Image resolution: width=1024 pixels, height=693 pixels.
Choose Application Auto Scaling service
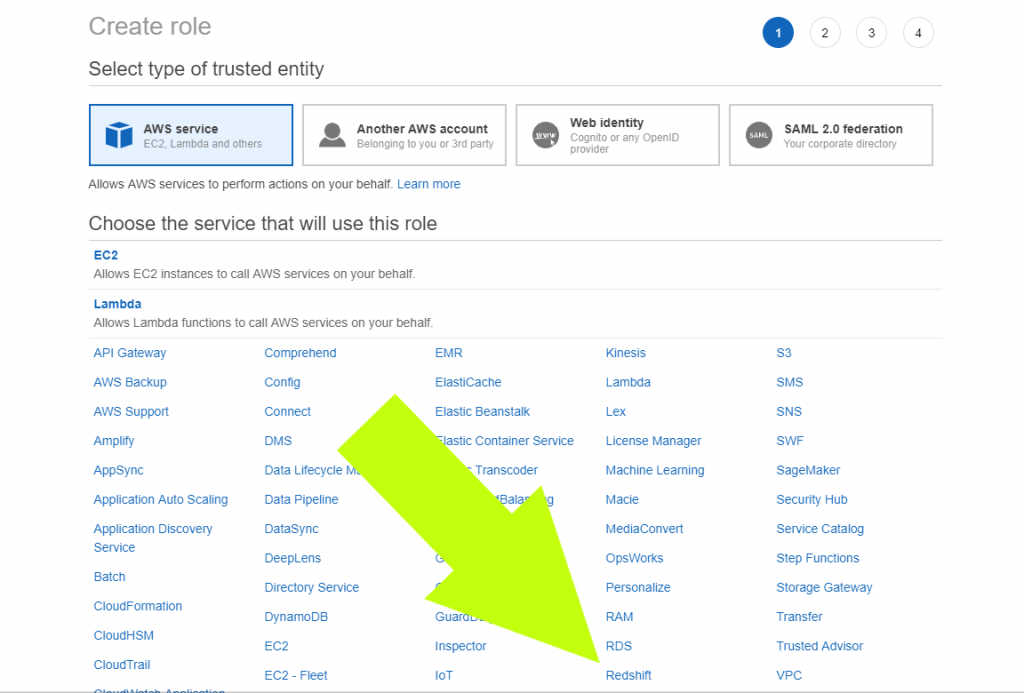click(x=161, y=500)
